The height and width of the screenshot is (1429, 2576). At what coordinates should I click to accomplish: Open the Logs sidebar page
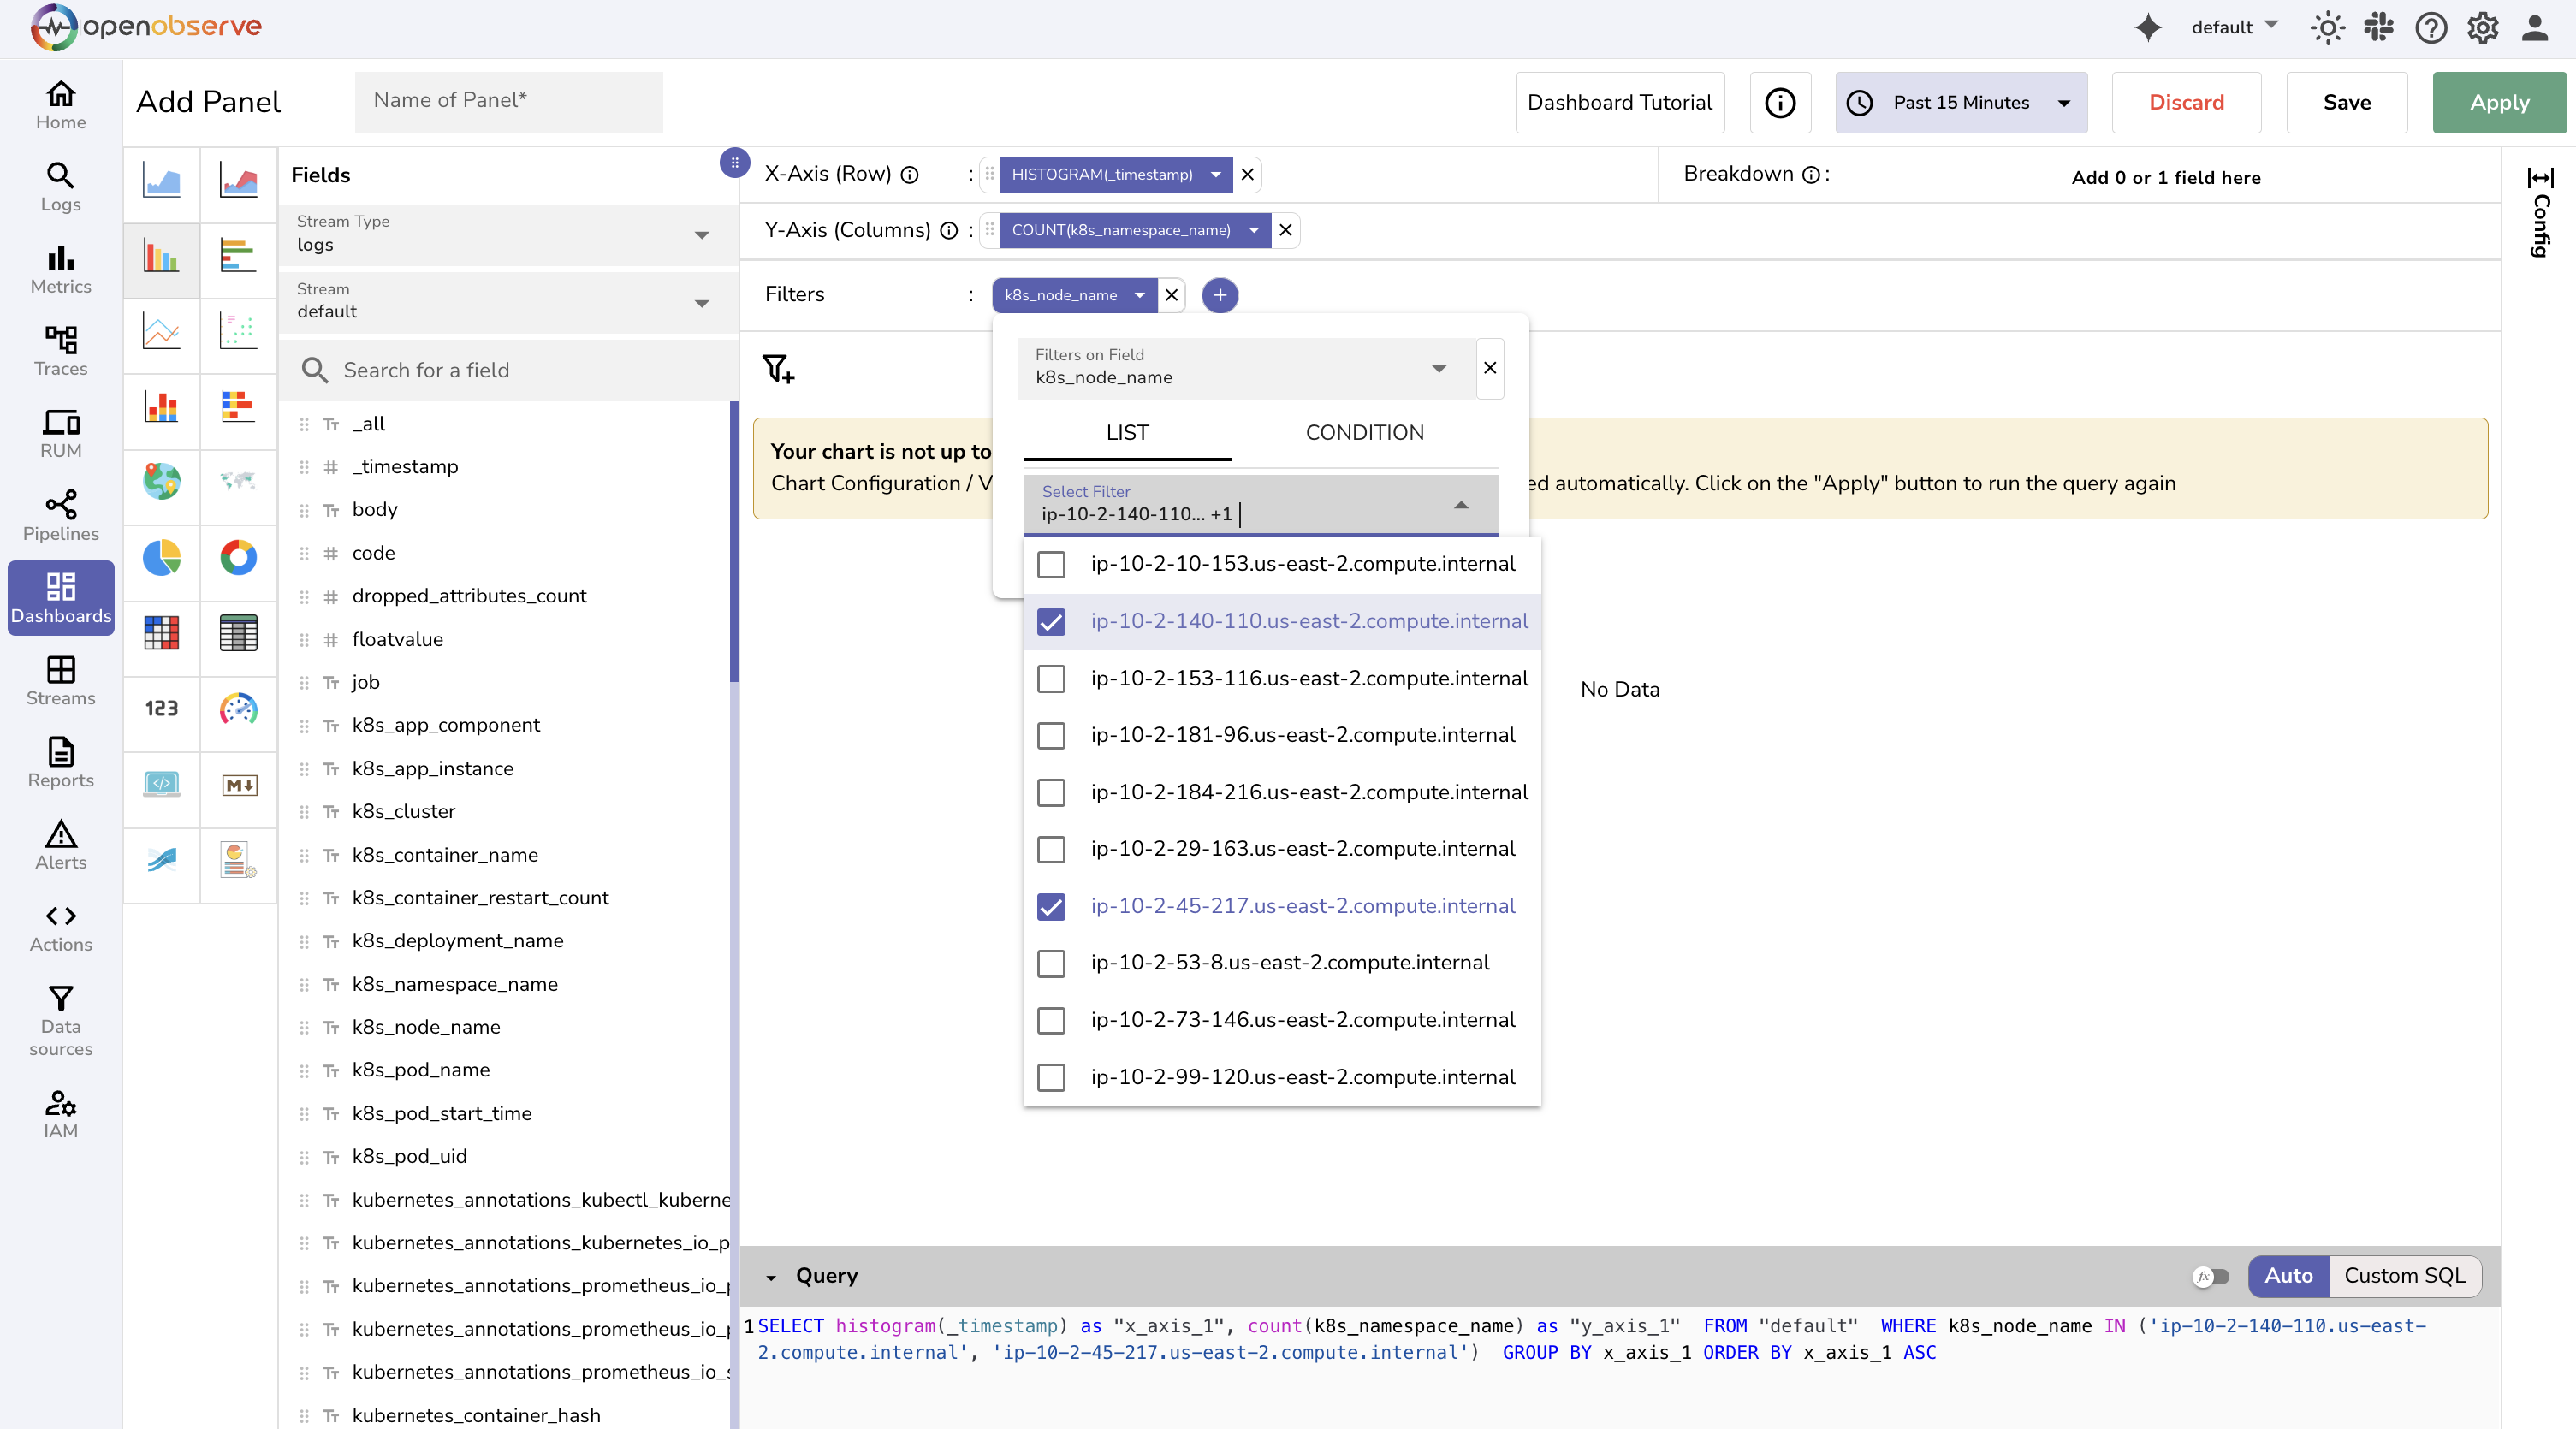61,187
